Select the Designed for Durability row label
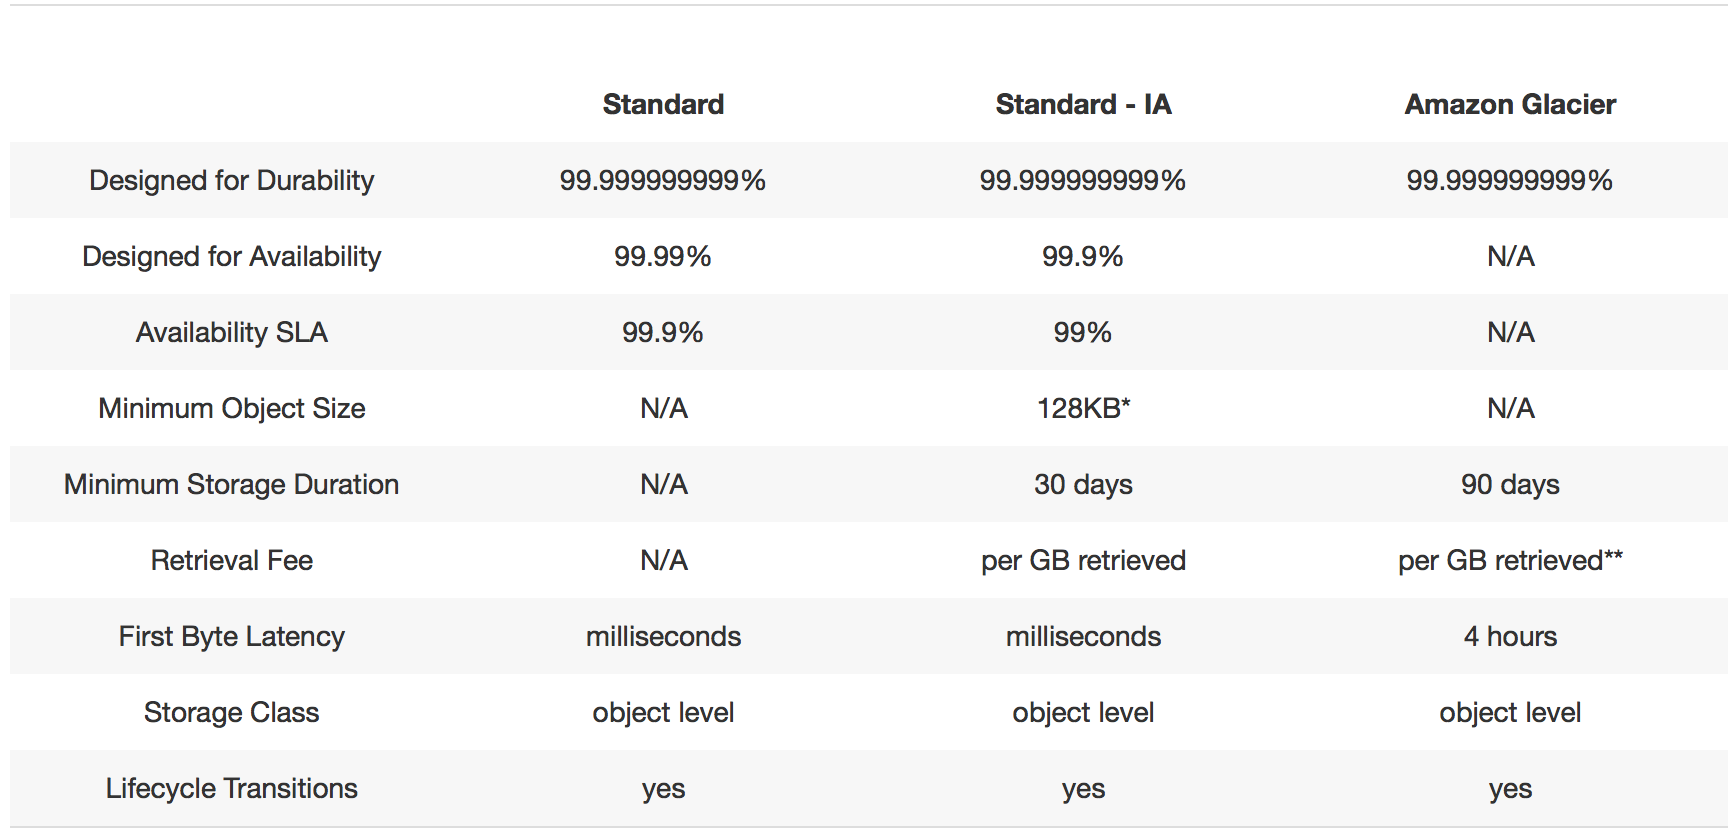 tap(231, 180)
